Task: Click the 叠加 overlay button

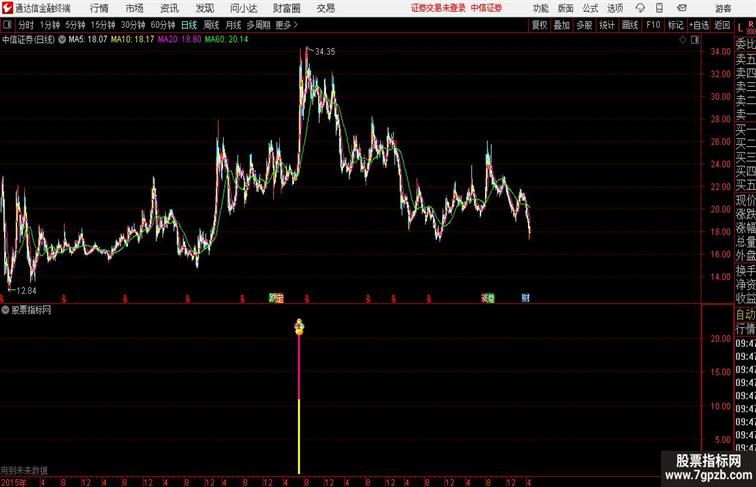Action: [562, 25]
